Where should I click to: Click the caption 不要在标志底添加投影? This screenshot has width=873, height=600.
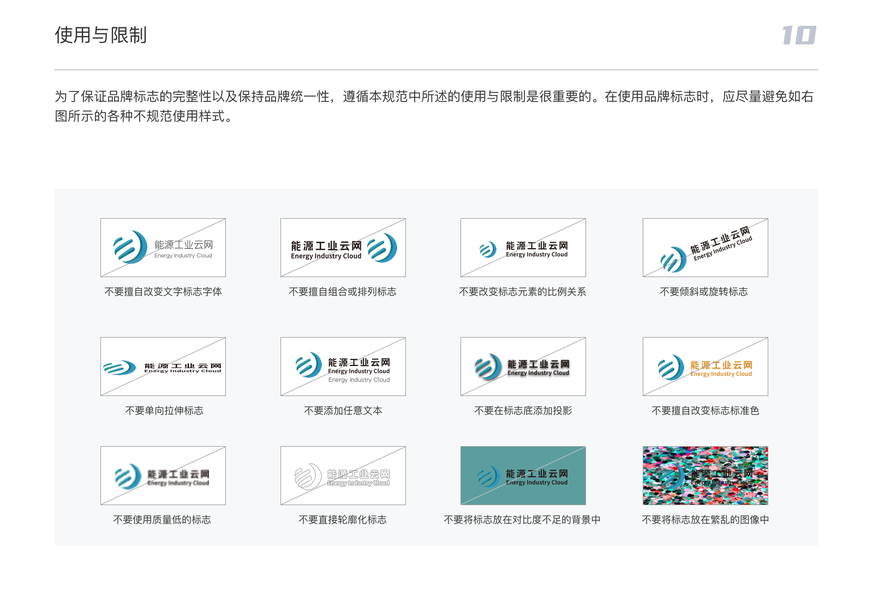click(x=523, y=411)
